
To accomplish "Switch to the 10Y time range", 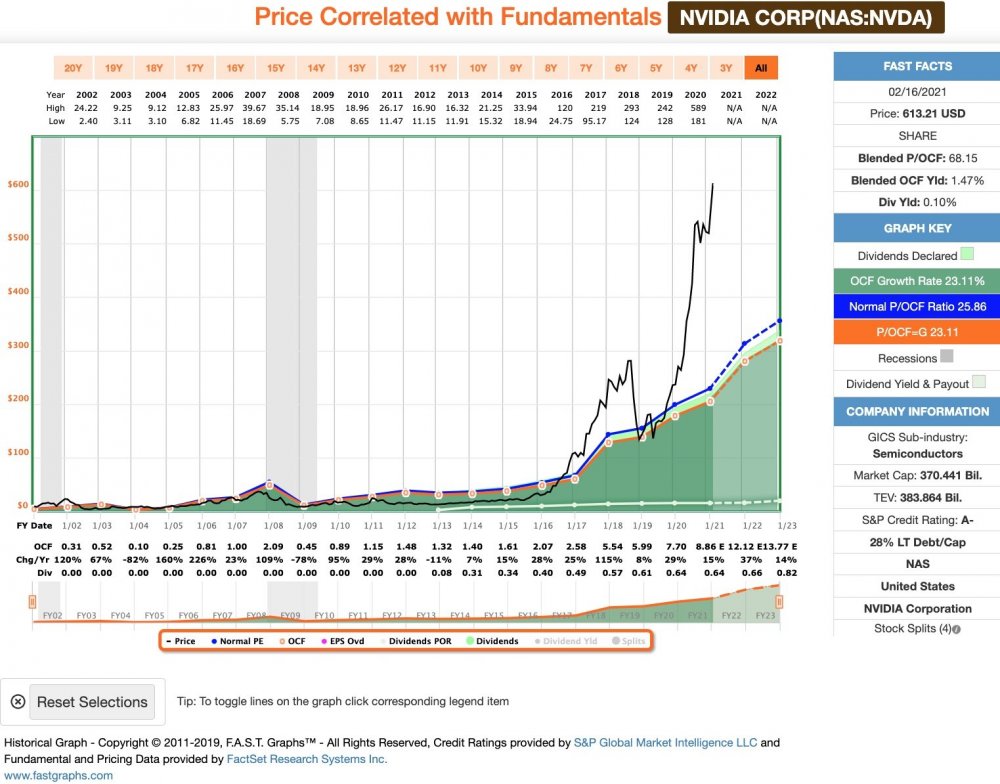I will [x=478, y=68].
